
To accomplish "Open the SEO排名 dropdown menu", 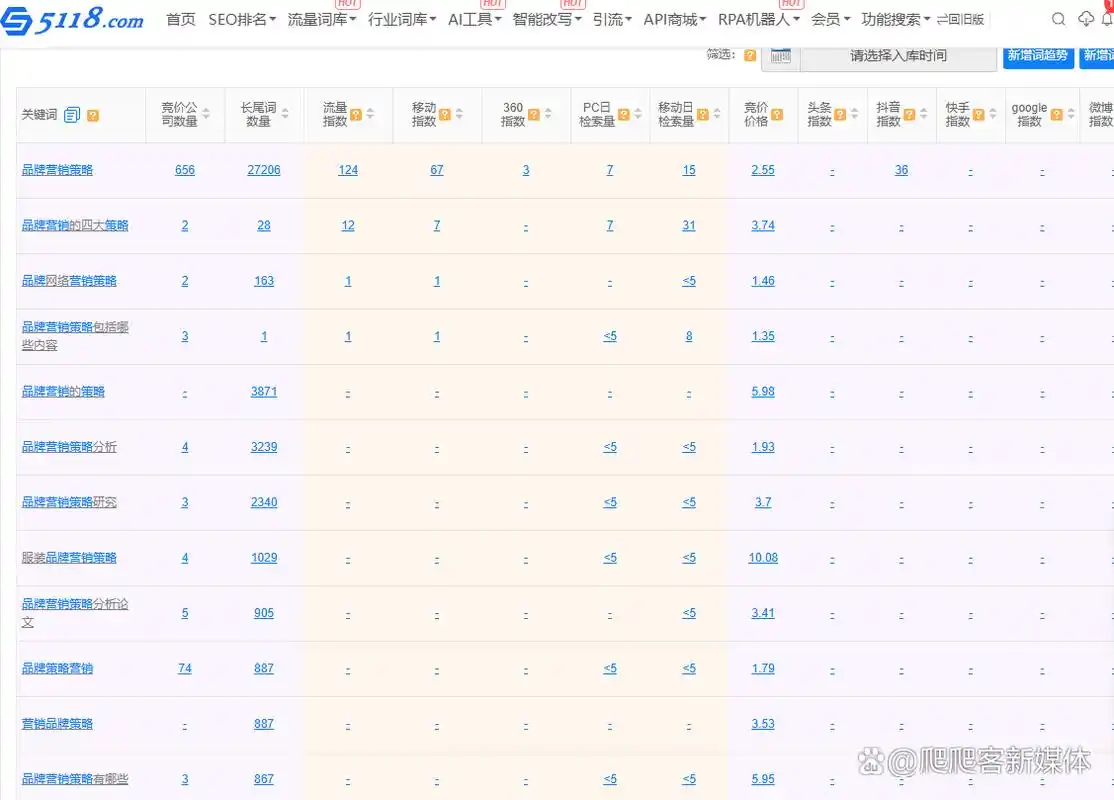I will pos(240,19).
